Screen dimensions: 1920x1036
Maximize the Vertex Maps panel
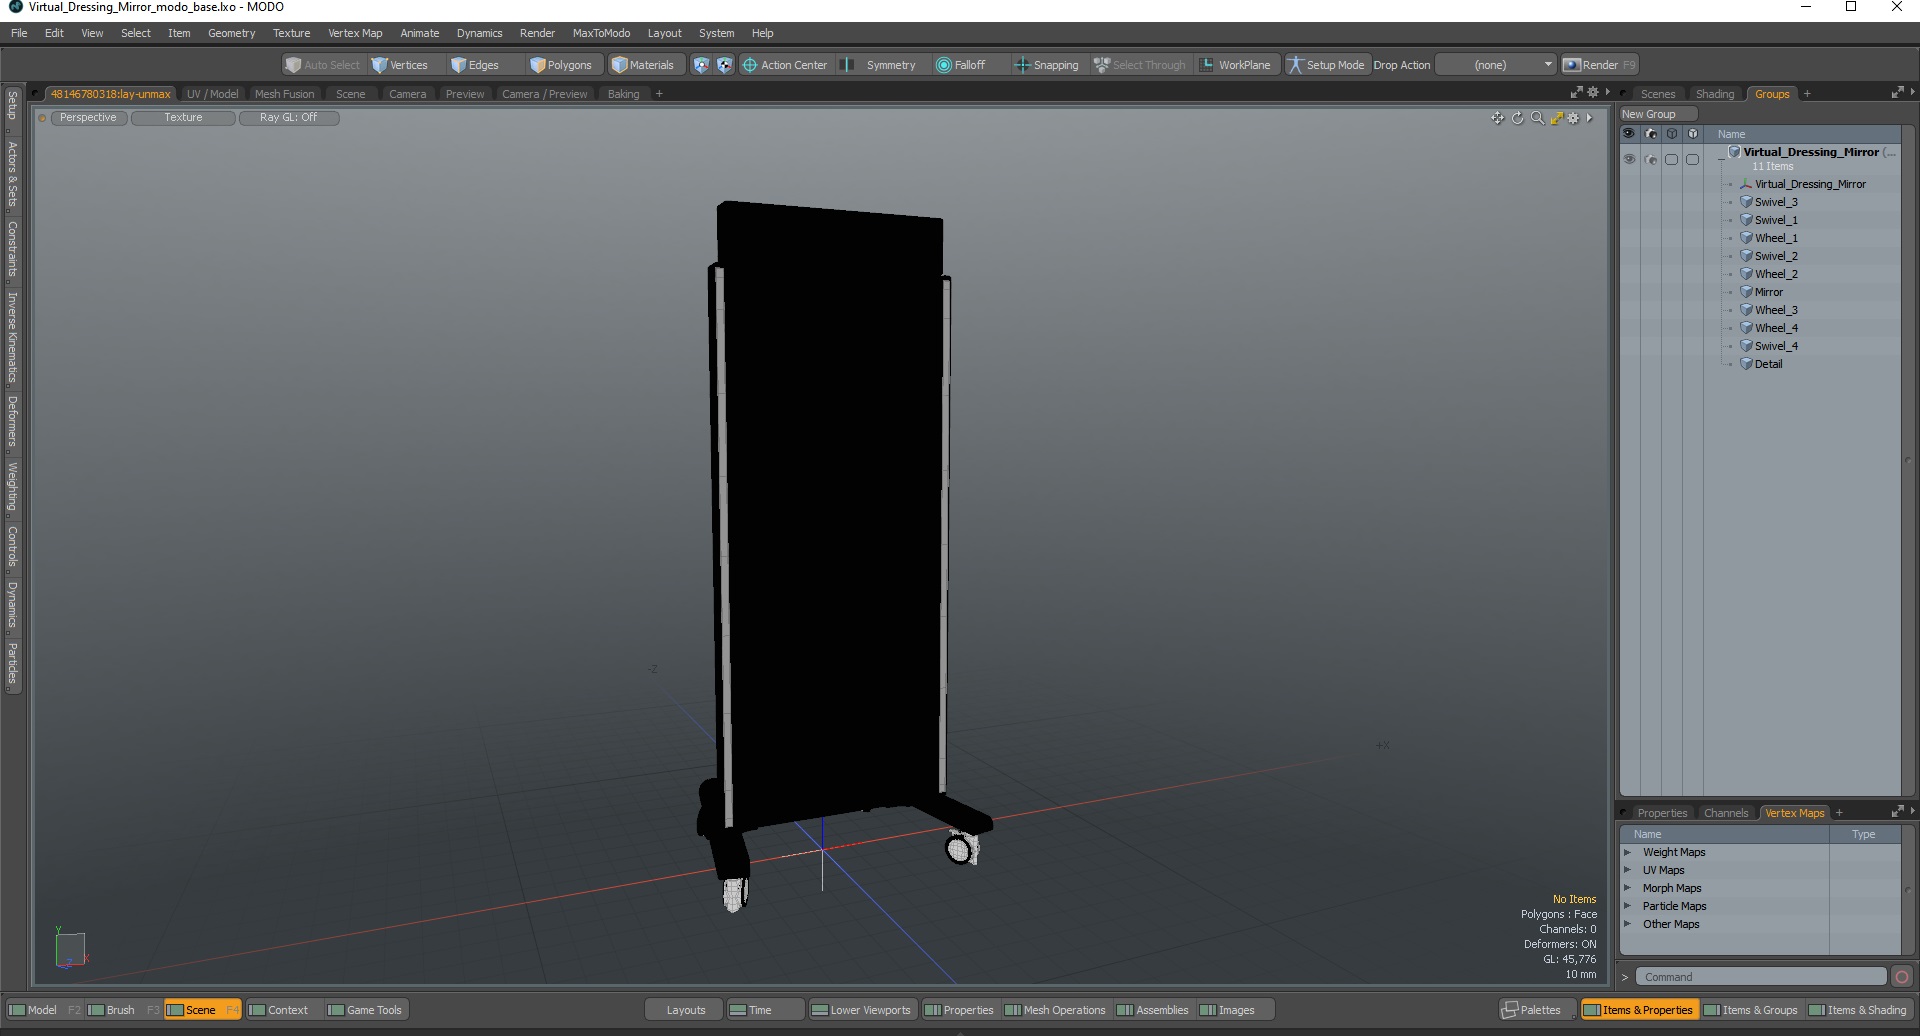coord(1897,811)
